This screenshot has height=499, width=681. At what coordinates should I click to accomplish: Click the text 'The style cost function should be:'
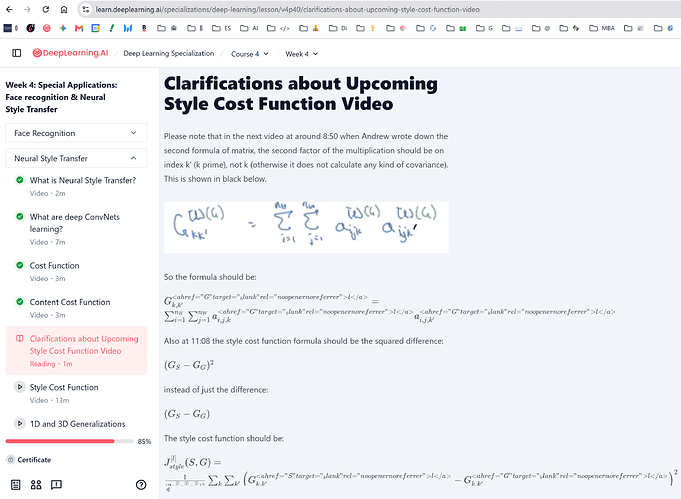224,439
